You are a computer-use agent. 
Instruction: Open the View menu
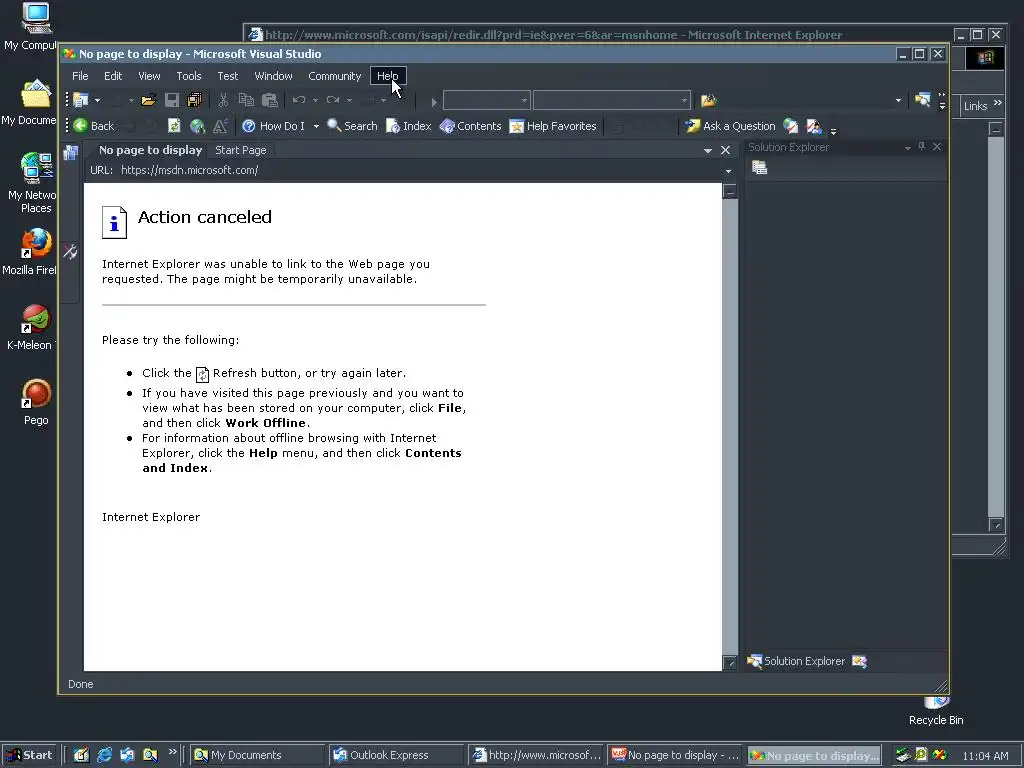click(x=149, y=76)
